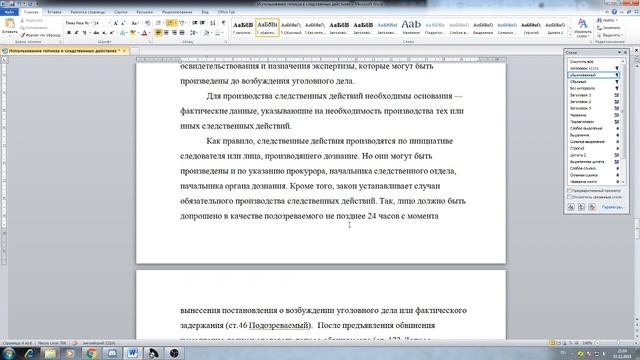Switch to the Рецензирование tab

(177, 12)
